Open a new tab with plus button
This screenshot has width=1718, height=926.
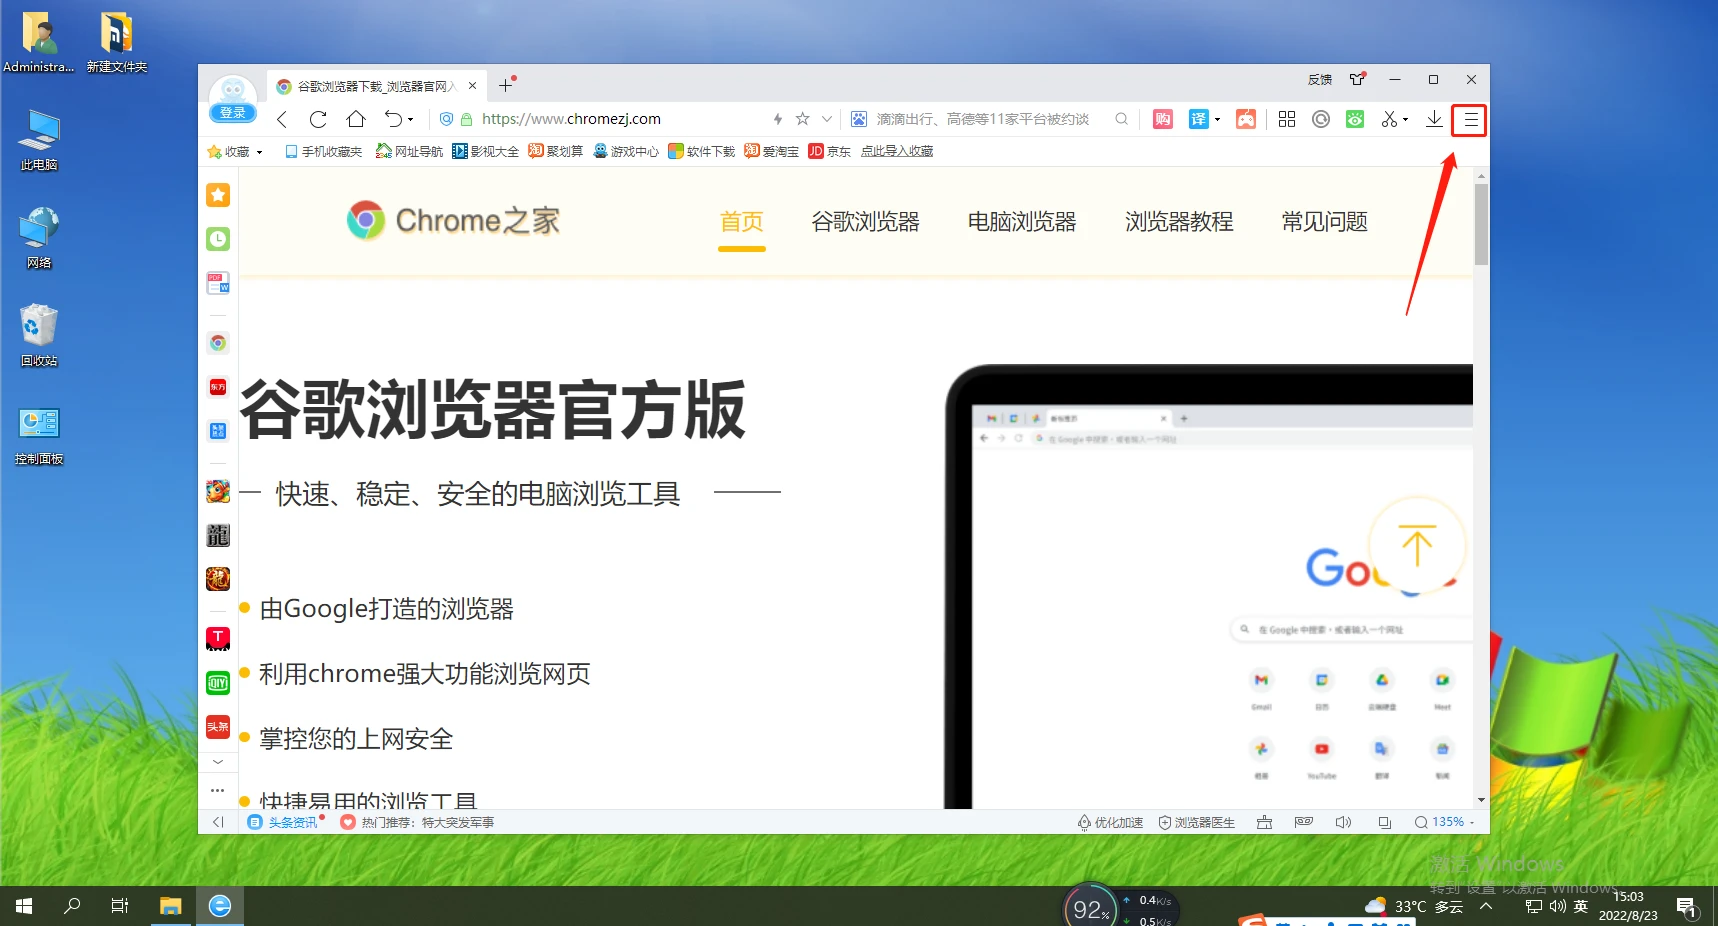[505, 86]
